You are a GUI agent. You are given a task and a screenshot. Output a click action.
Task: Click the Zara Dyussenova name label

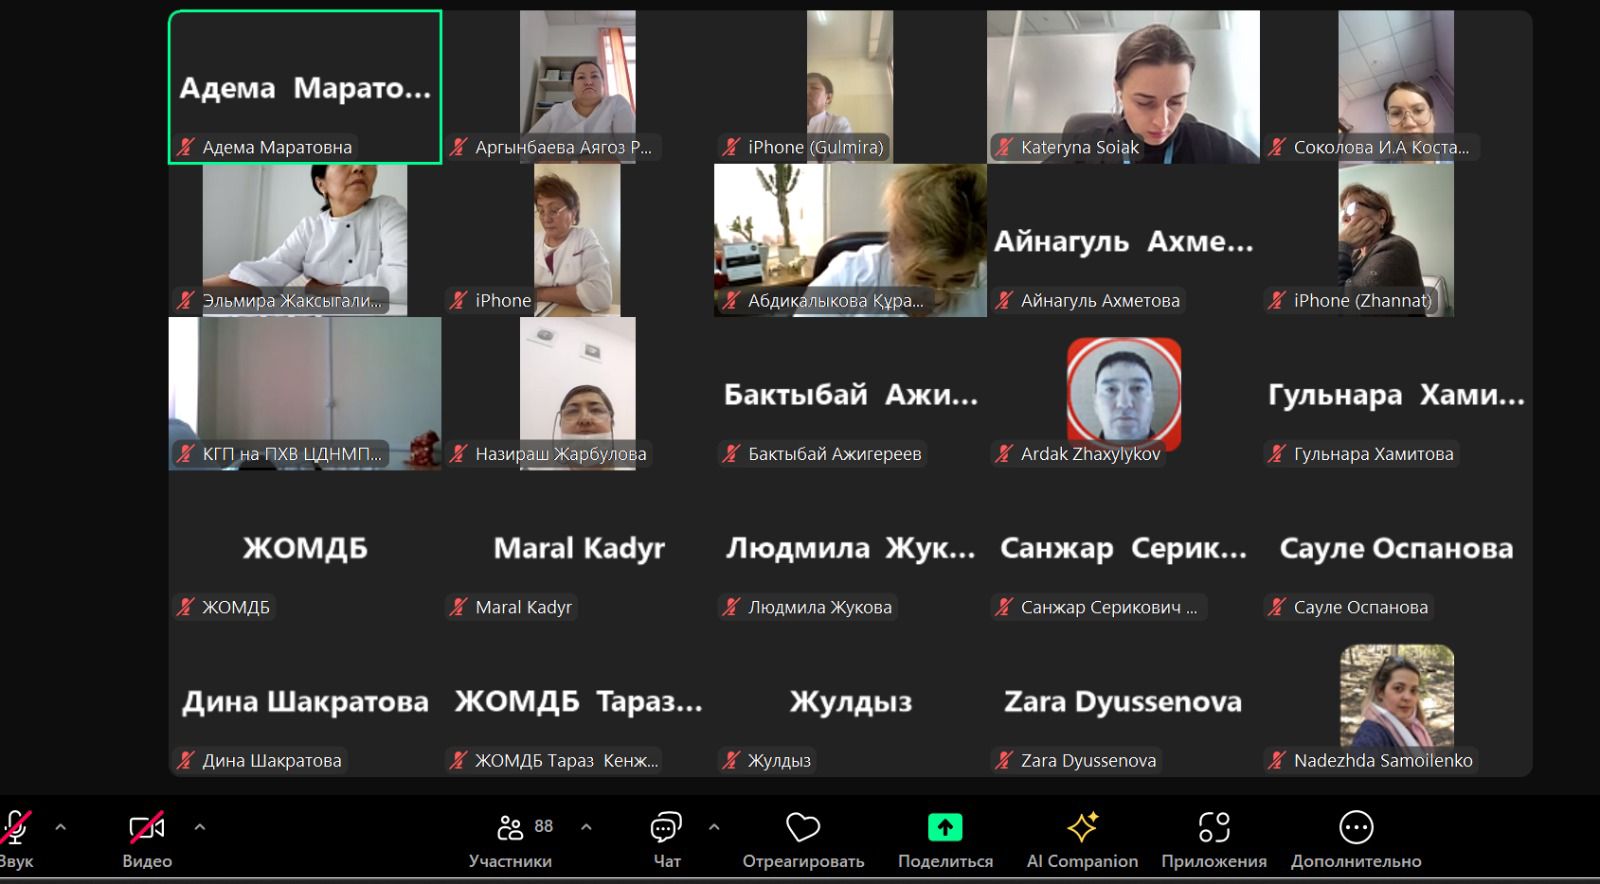coord(1088,761)
